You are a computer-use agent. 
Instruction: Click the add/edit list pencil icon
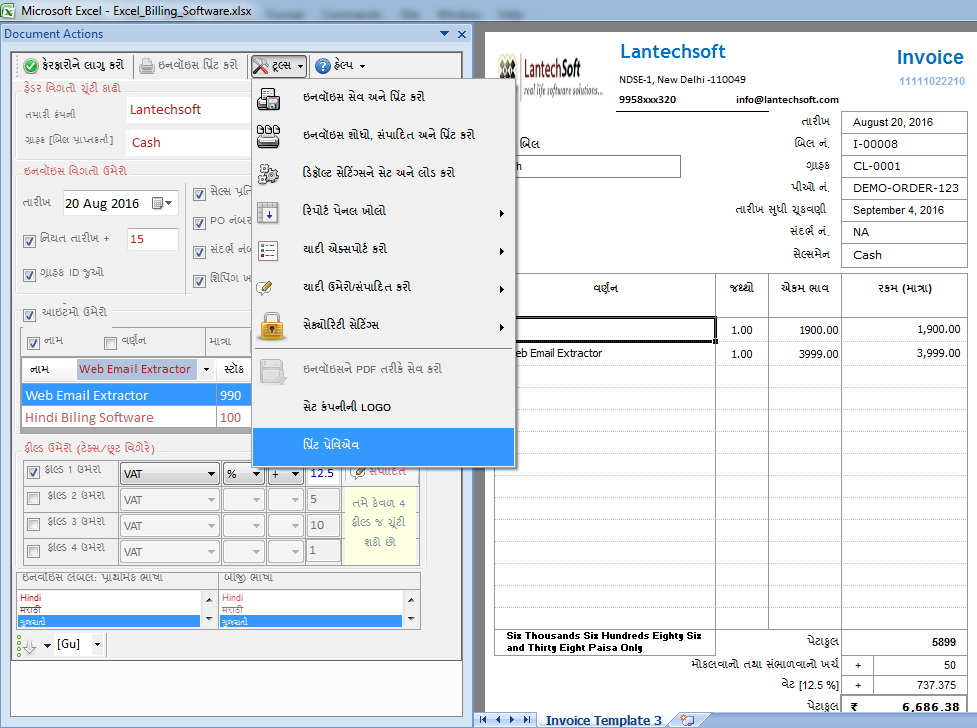tap(265, 287)
